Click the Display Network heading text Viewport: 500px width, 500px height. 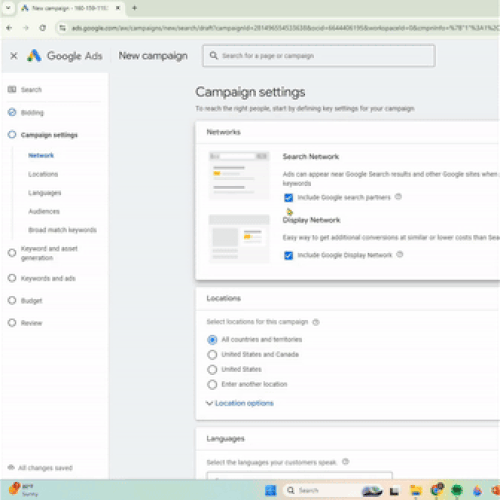tap(311, 220)
